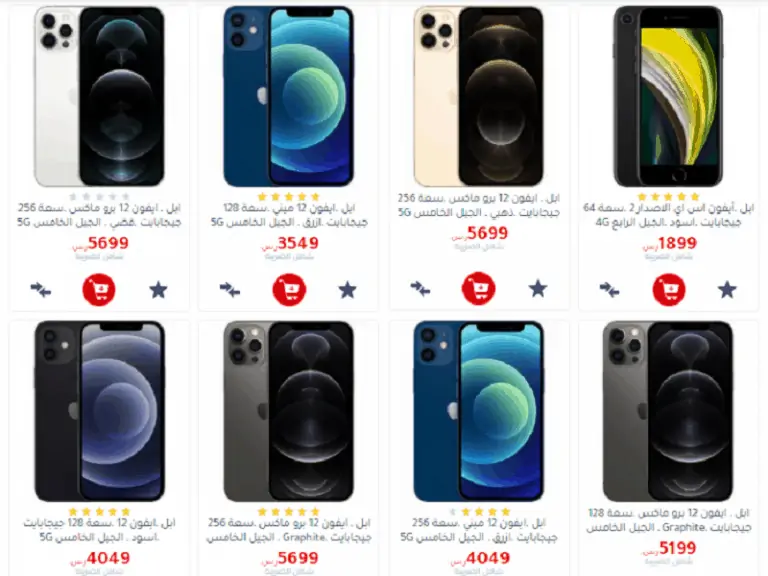Open blue iPhone 12 Mini 4049 product image
768x576 pixels.
coord(479,411)
